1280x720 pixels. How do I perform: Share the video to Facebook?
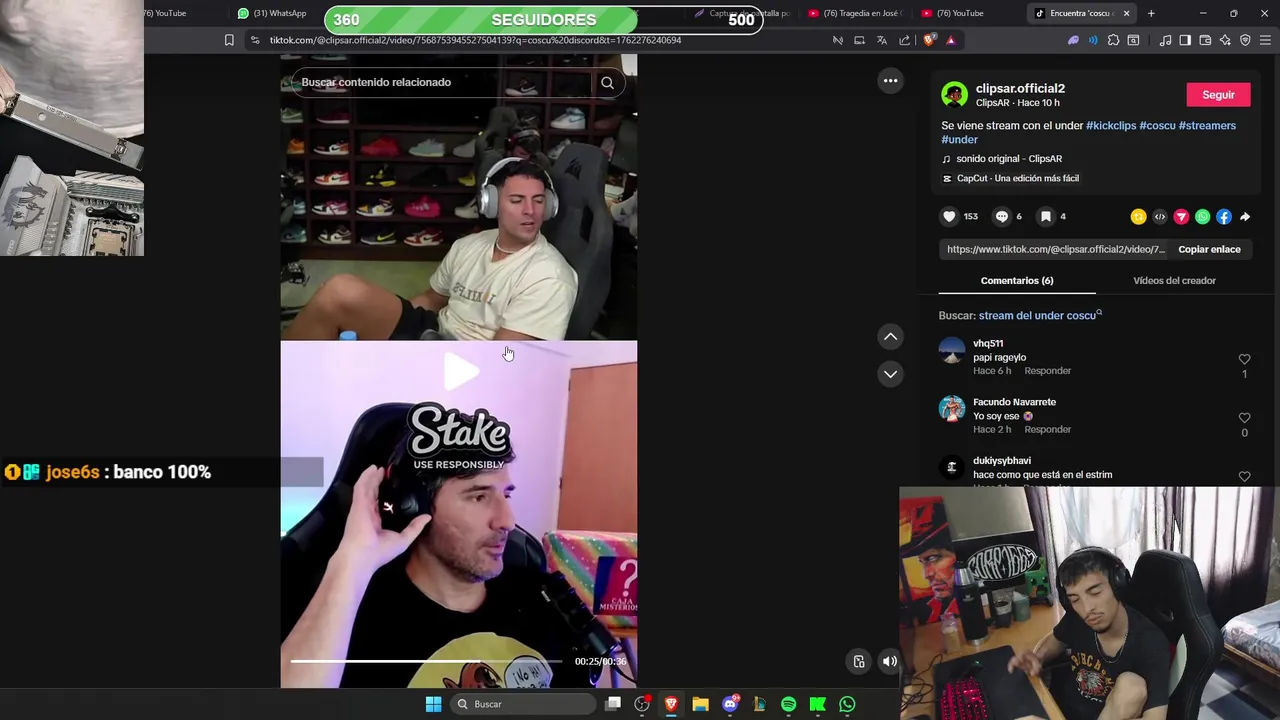[1224, 217]
